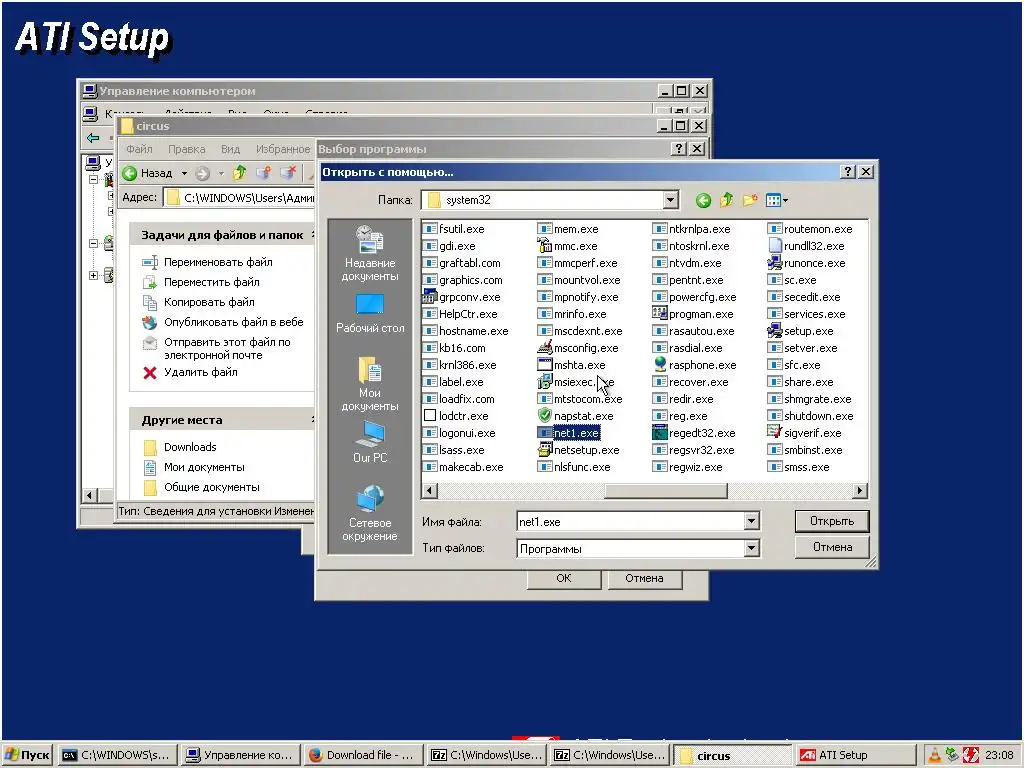Open Our PC place in sidebar
Screen dimensions: 1024x768
click(370, 441)
